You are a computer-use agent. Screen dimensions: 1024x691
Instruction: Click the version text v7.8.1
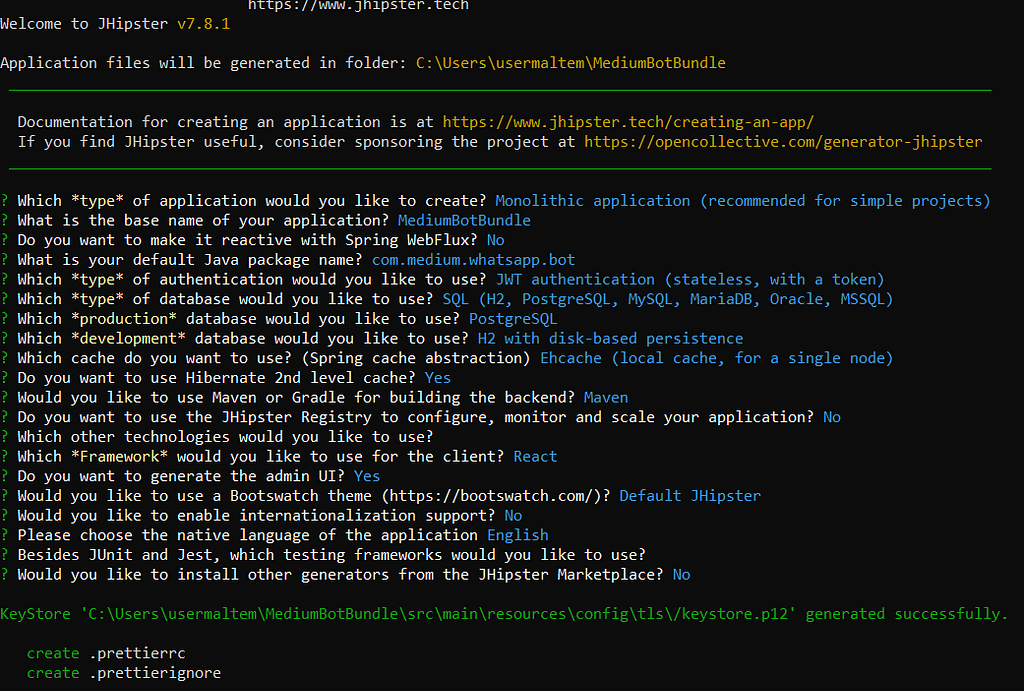click(x=204, y=24)
